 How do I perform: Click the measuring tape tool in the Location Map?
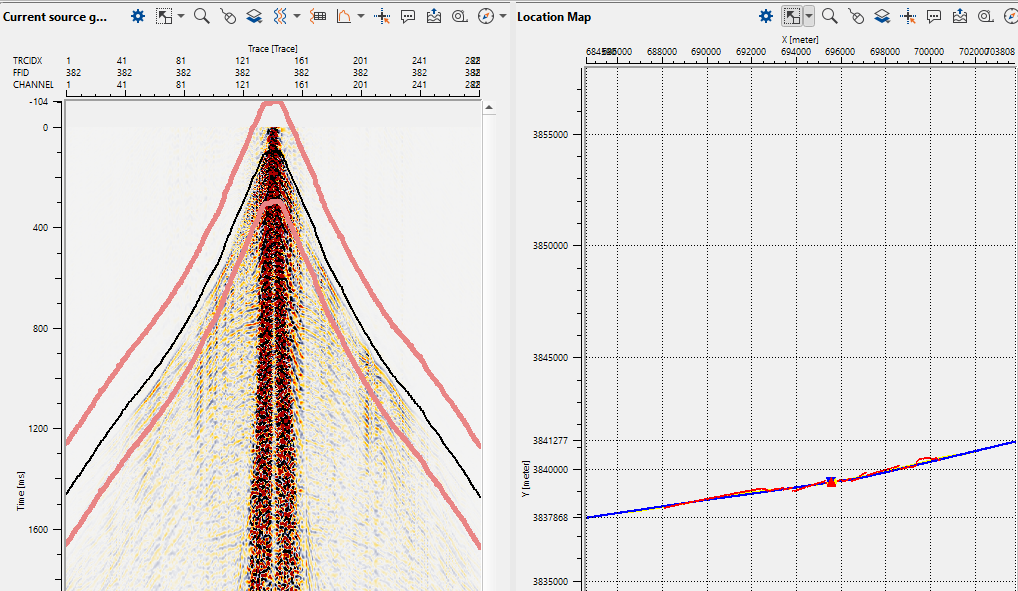[x=985, y=16]
